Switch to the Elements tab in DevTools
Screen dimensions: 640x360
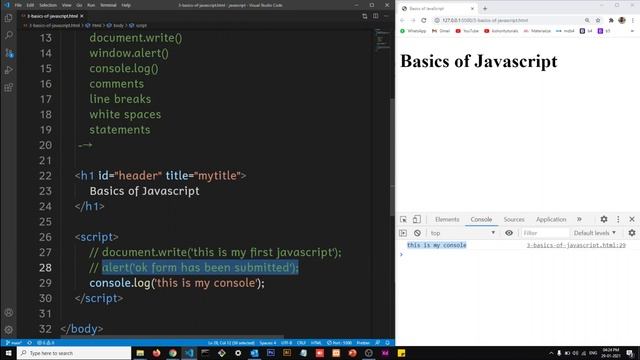[447, 219]
